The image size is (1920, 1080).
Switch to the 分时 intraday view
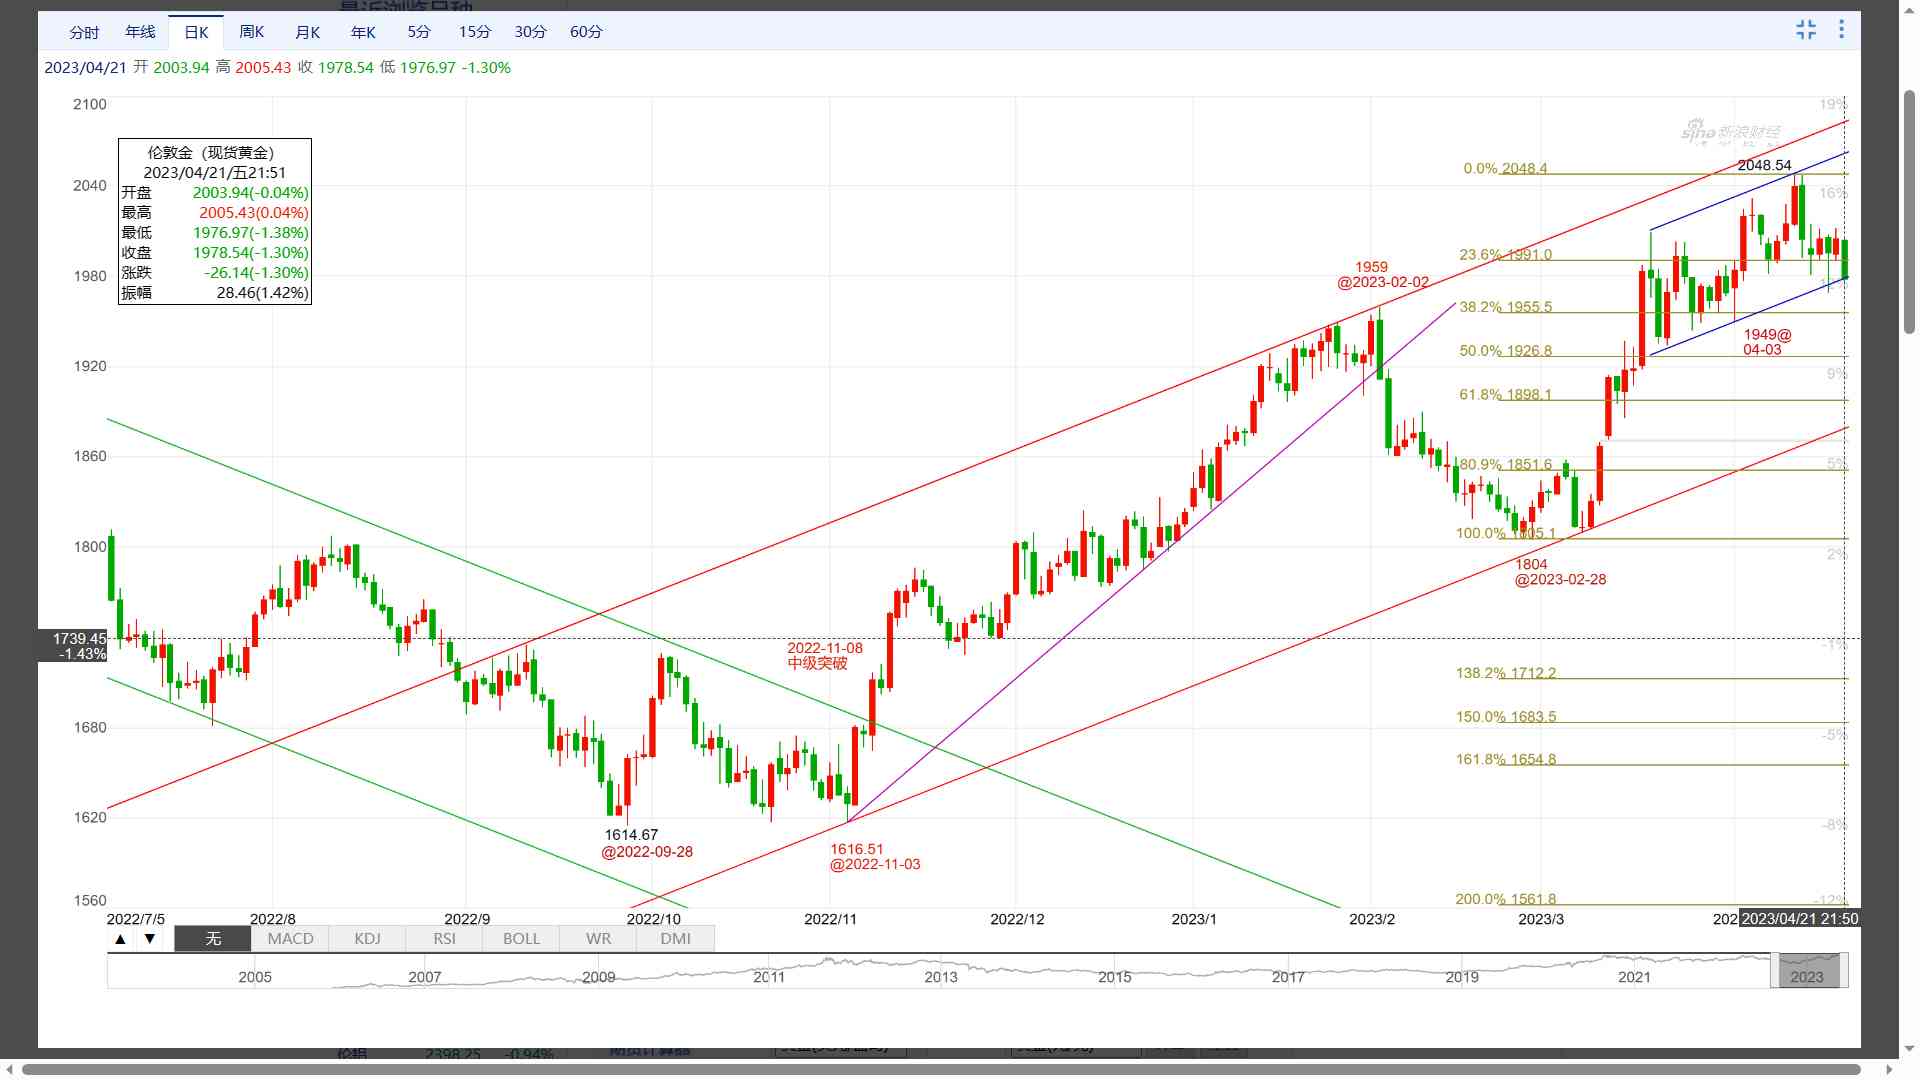coord(84,32)
